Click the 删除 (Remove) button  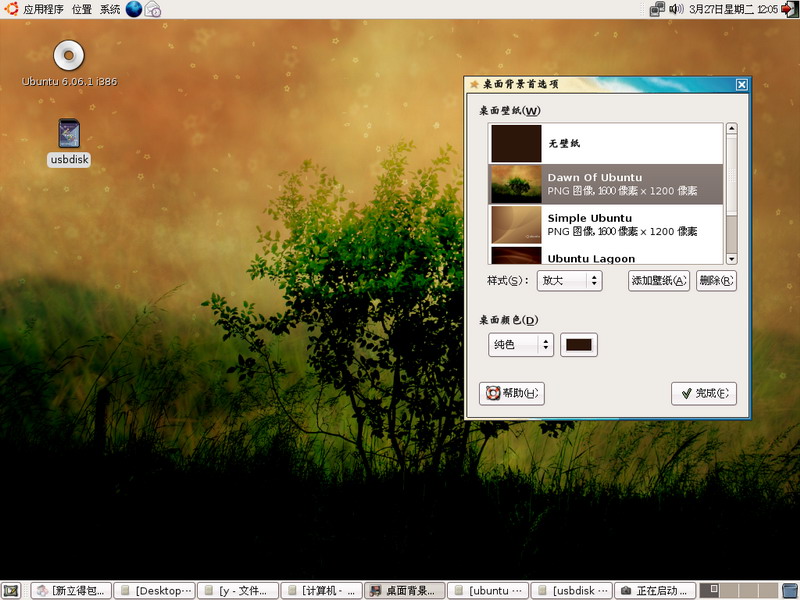(716, 281)
